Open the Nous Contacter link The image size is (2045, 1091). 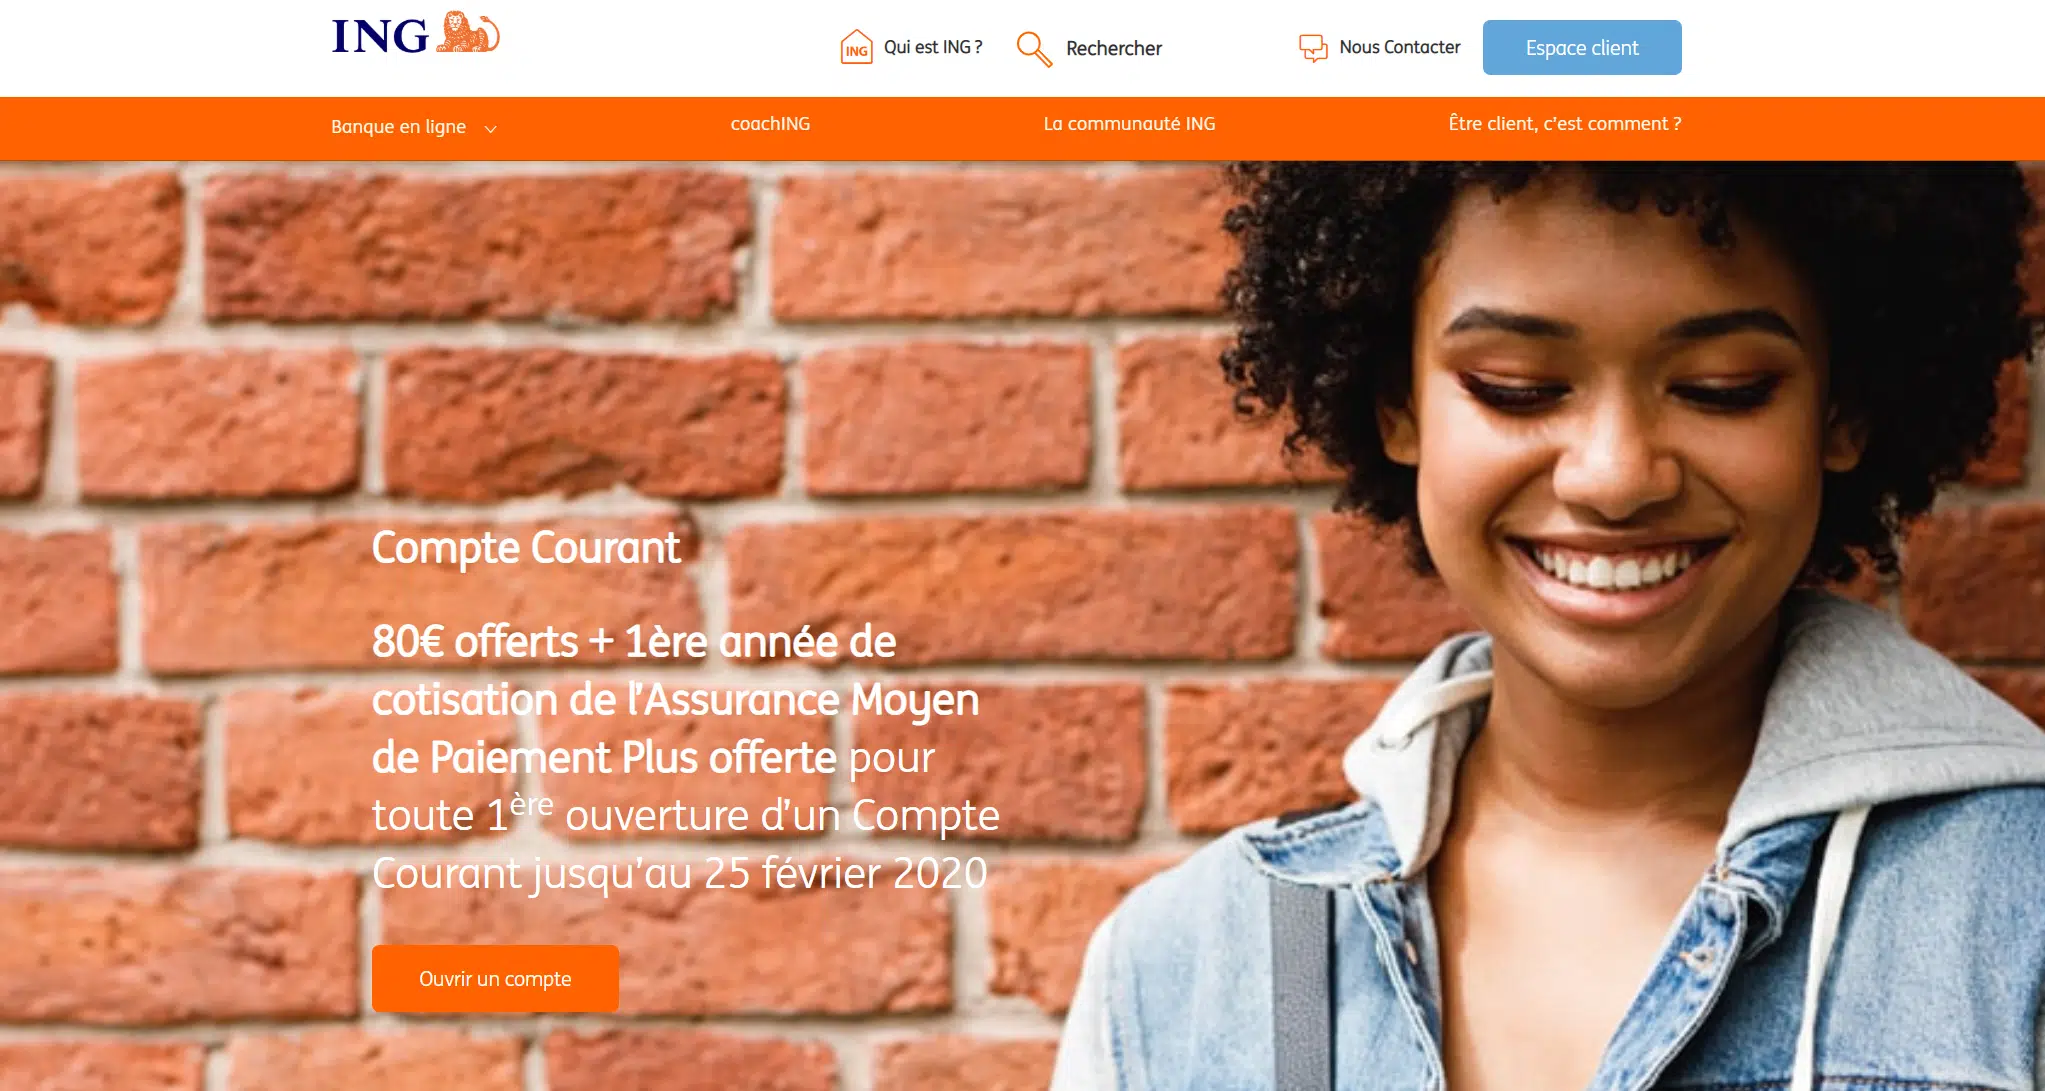click(x=1400, y=47)
